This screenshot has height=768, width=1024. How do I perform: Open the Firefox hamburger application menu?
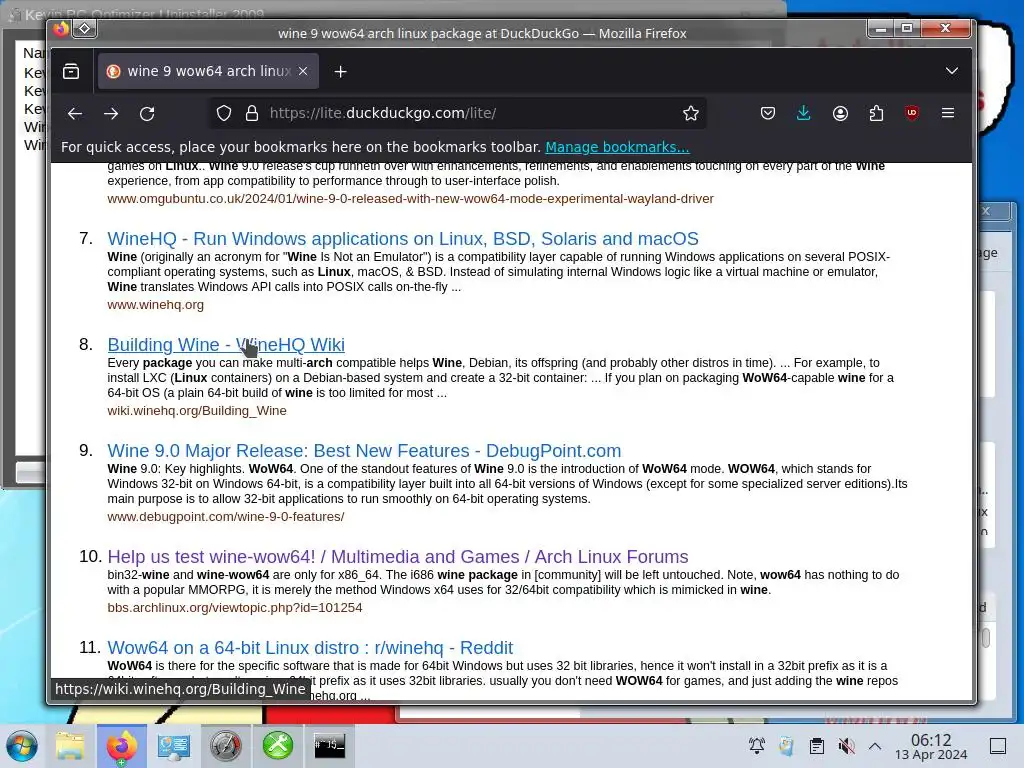948,114
